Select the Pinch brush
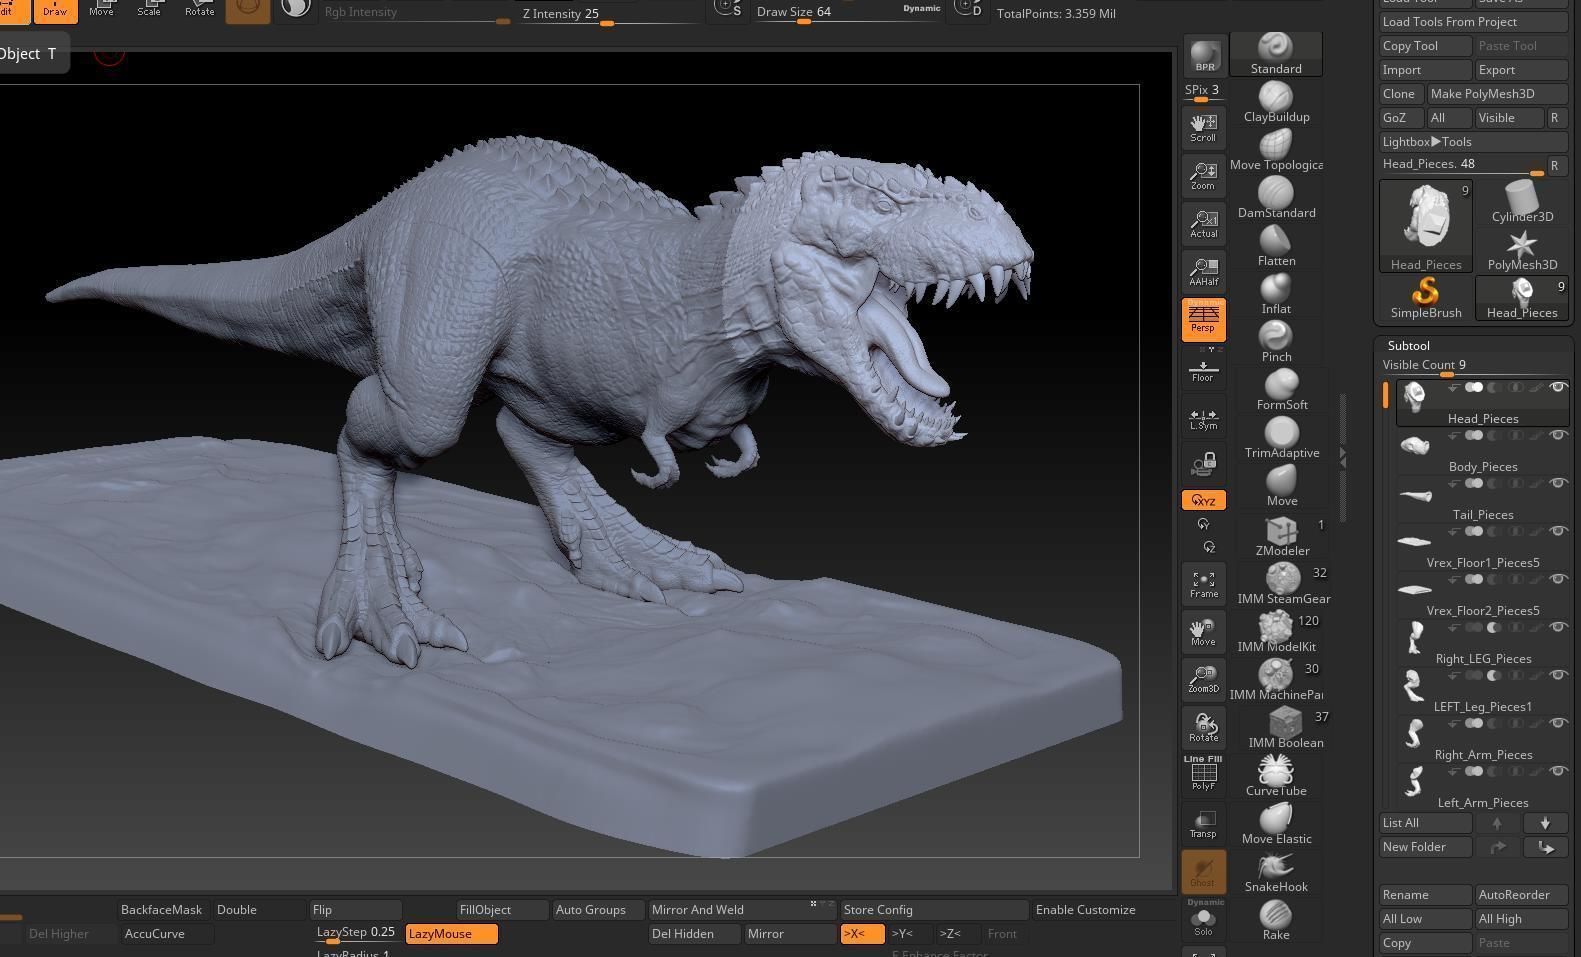The image size is (1581, 957). [1276, 342]
